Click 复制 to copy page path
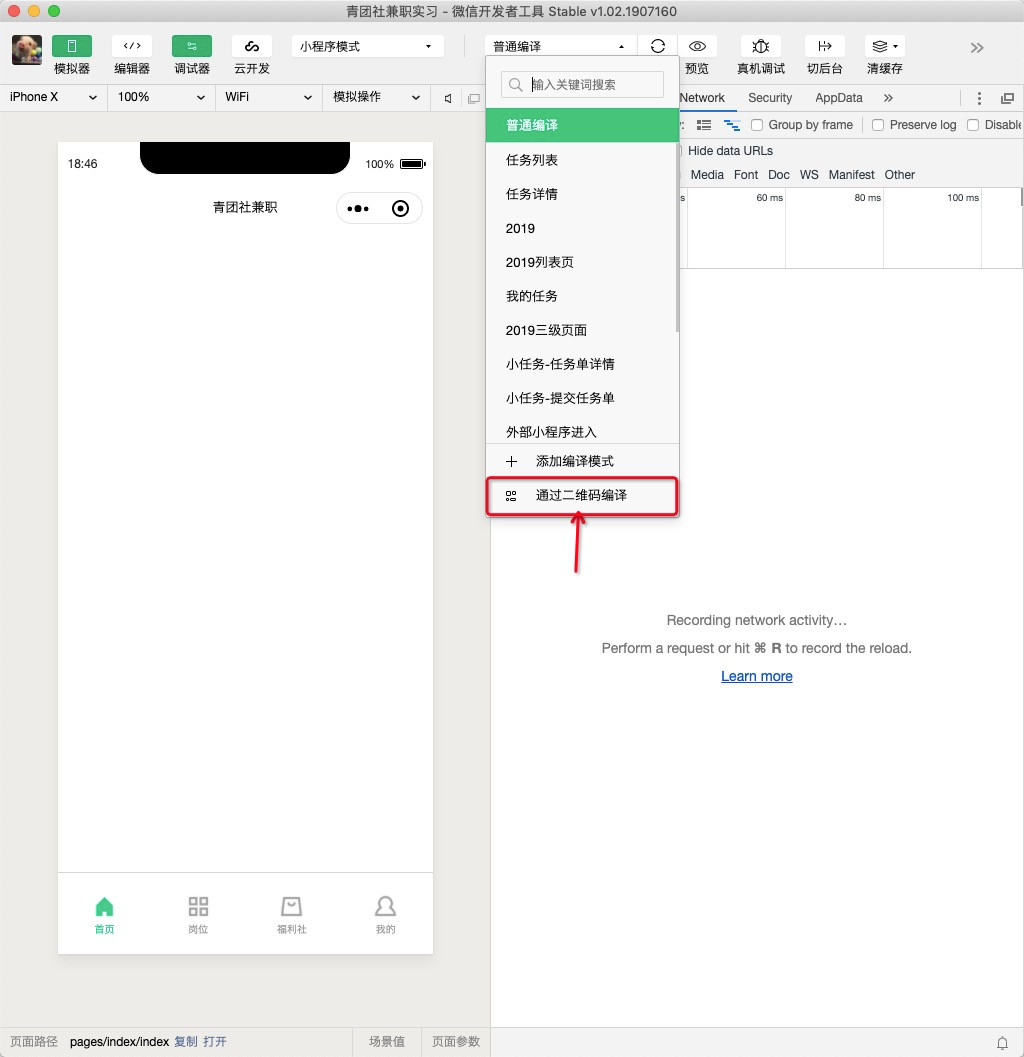The width and height of the screenshot is (1024, 1057). point(185,1041)
